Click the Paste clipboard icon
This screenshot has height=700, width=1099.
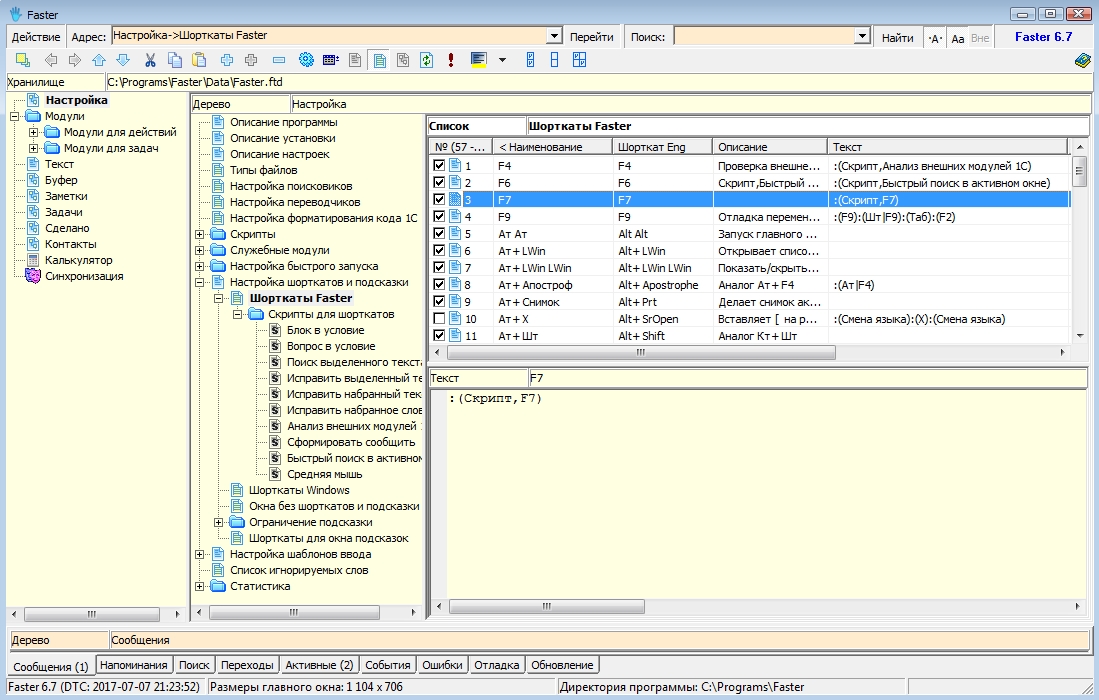[199, 60]
